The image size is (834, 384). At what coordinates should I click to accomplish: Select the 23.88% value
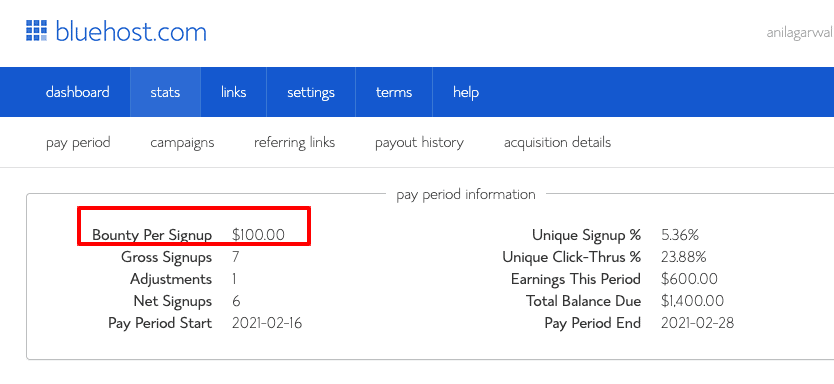tap(683, 257)
